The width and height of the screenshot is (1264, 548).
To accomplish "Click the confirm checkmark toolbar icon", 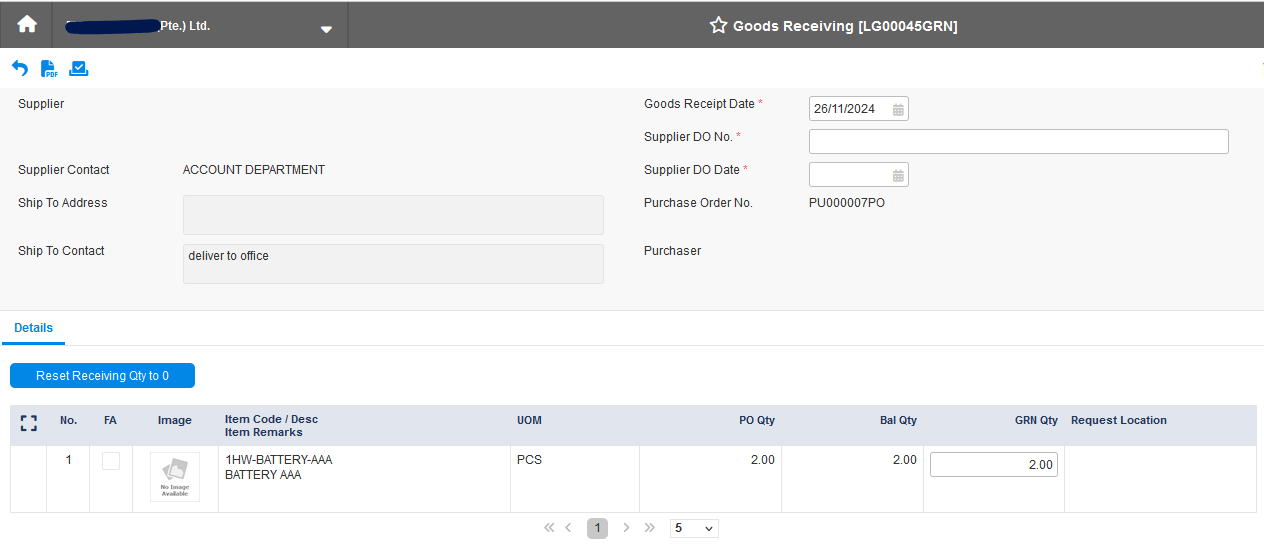I will [79, 68].
